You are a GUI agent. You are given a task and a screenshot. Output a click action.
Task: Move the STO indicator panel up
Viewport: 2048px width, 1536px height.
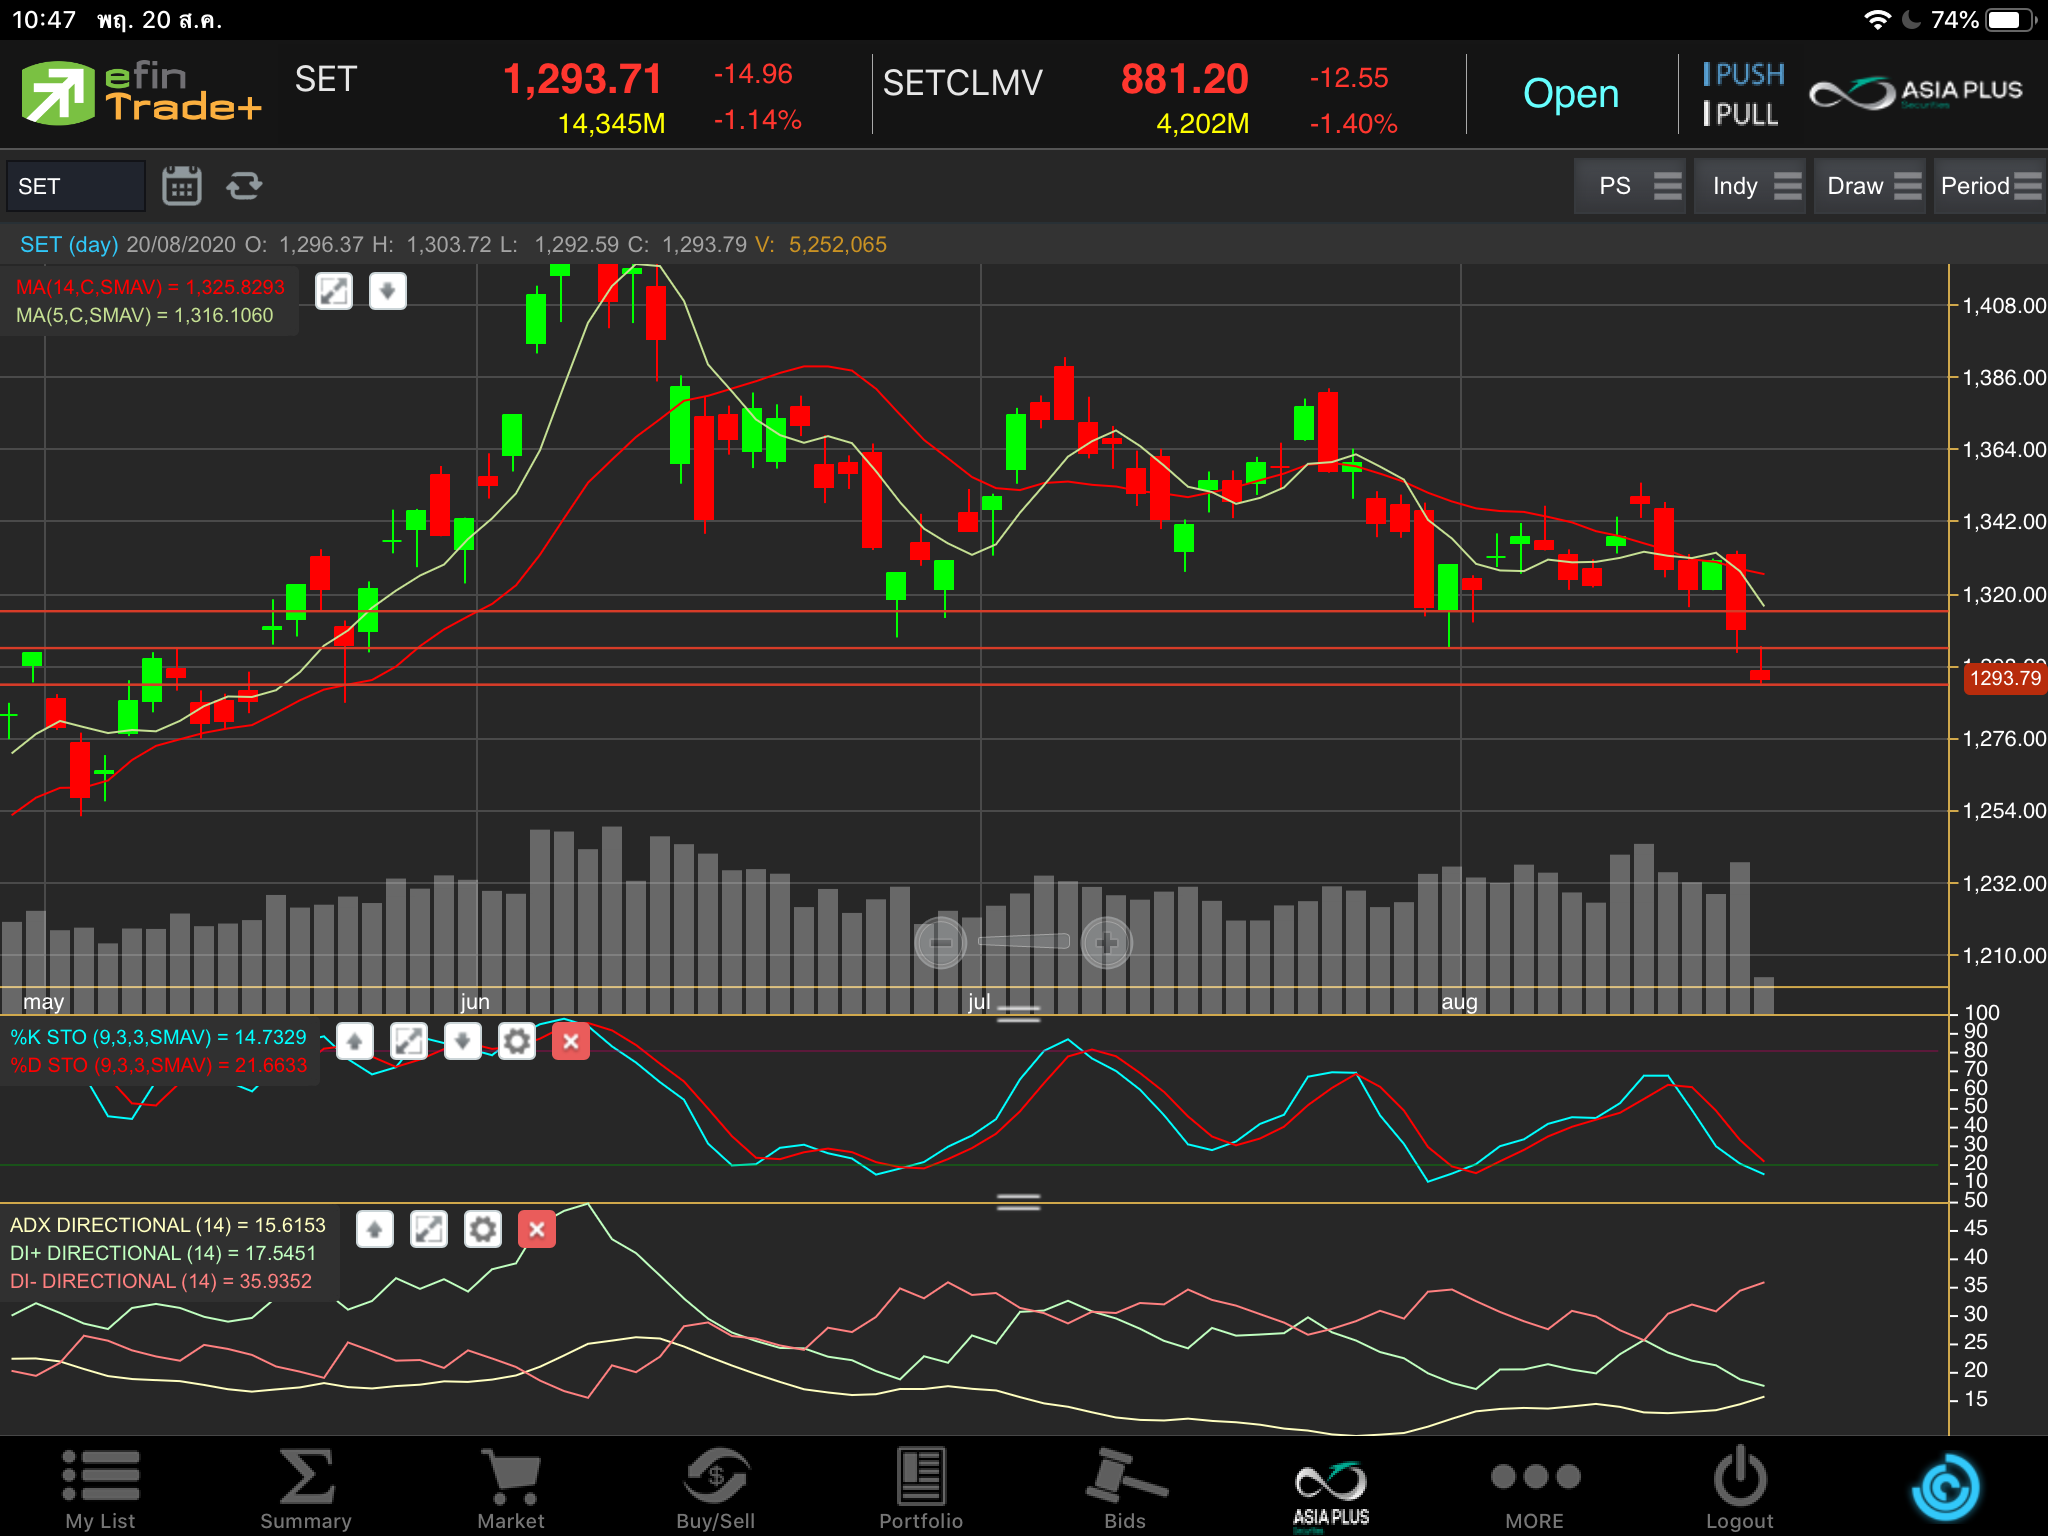tap(355, 1042)
